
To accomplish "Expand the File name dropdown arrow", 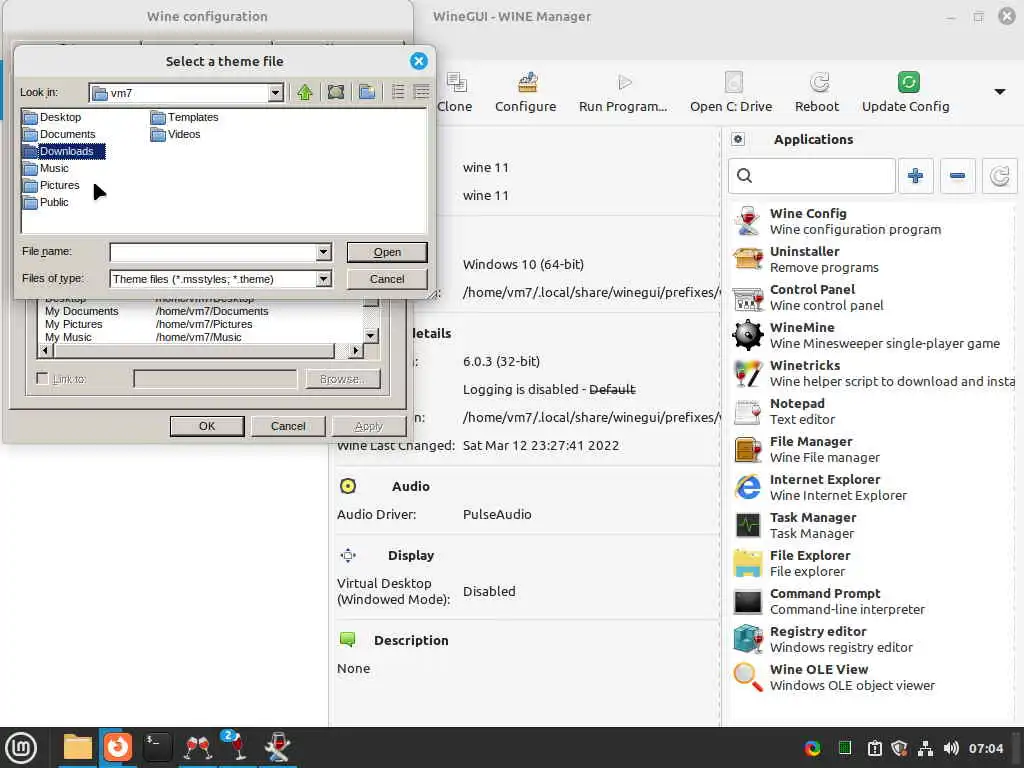I will (323, 252).
